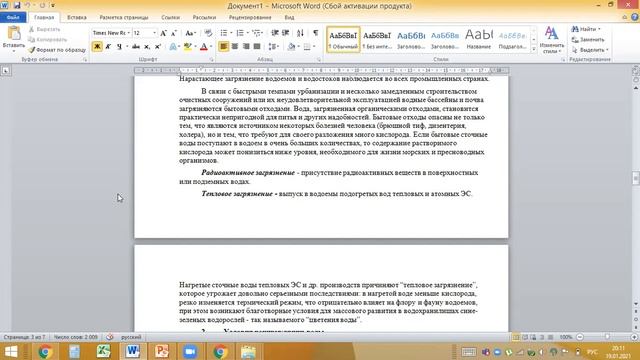Apply the No Spacing (Без инте...) style

click(x=377, y=40)
